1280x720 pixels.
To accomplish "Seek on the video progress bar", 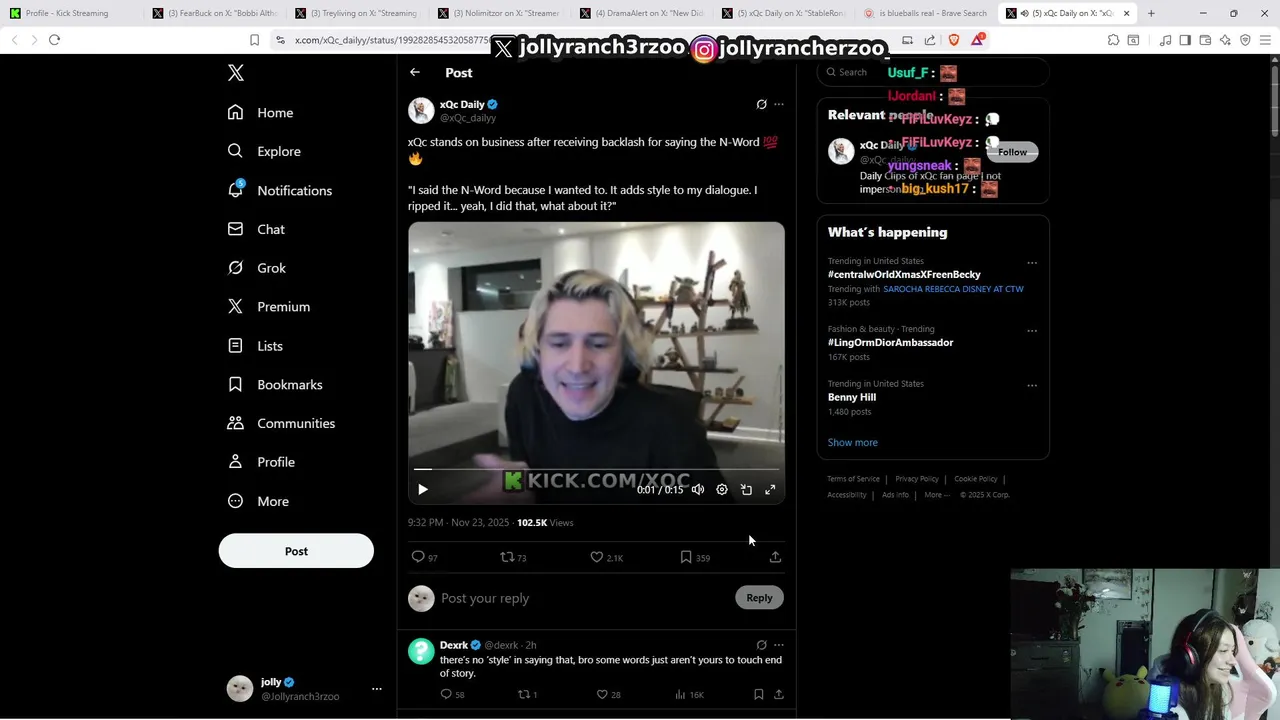I will pyautogui.click(x=596, y=468).
